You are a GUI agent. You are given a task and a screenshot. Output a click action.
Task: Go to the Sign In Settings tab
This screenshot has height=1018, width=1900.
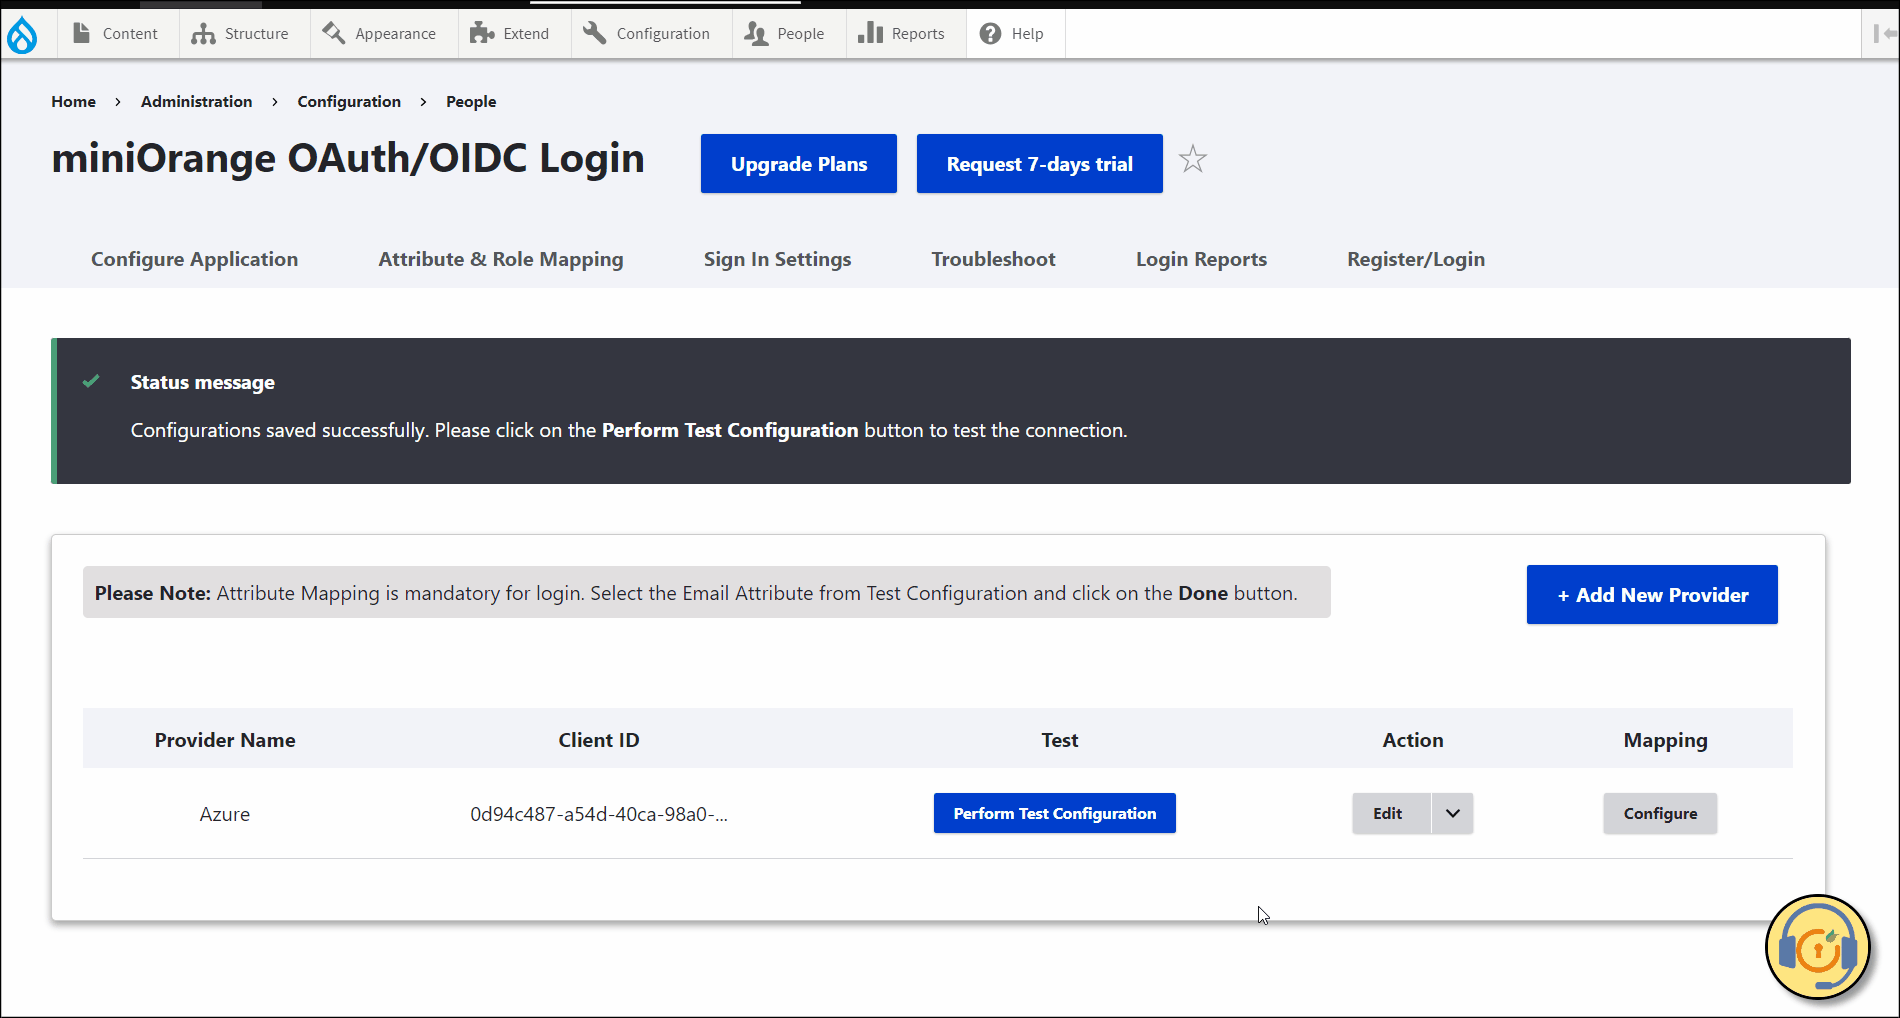coord(777,259)
